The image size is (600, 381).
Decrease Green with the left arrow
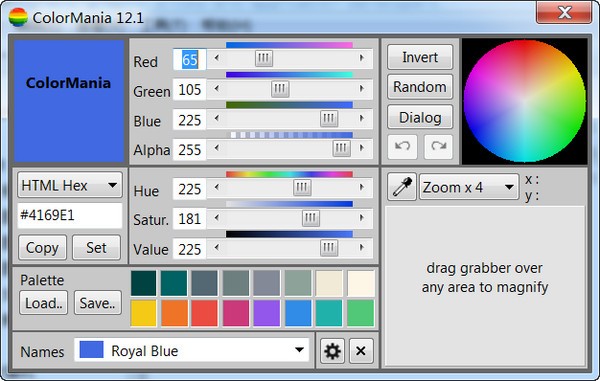[x=217, y=89]
